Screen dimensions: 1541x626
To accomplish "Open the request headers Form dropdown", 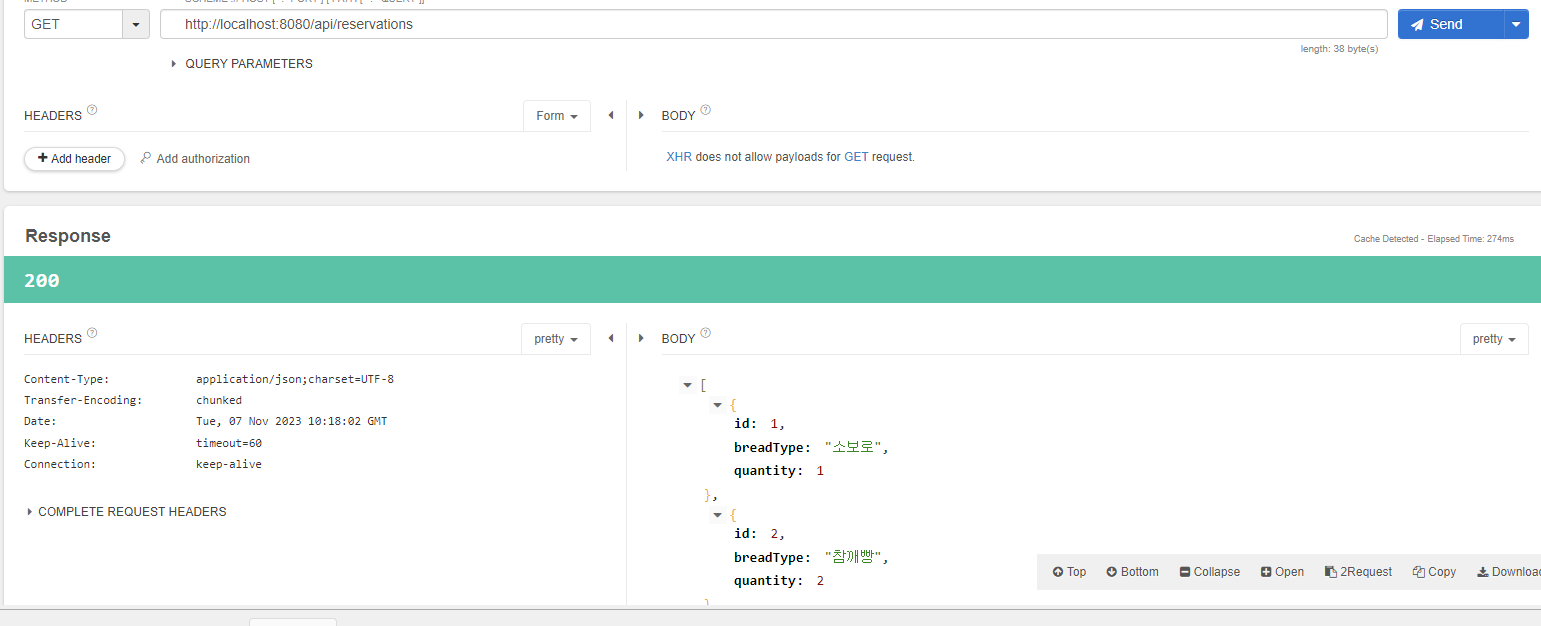I will (x=556, y=116).
